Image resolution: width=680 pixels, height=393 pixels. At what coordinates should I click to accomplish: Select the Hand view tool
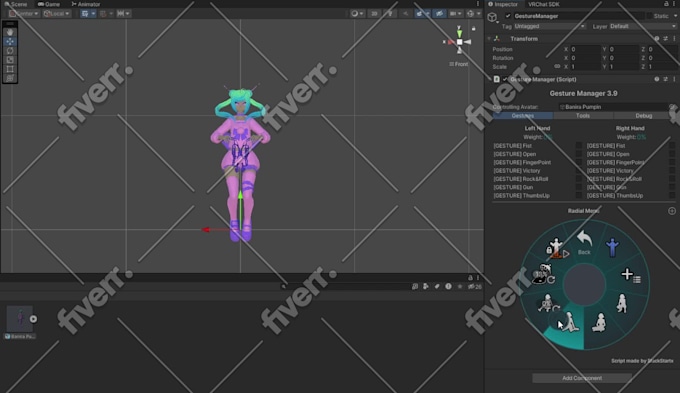click(10, 32)
